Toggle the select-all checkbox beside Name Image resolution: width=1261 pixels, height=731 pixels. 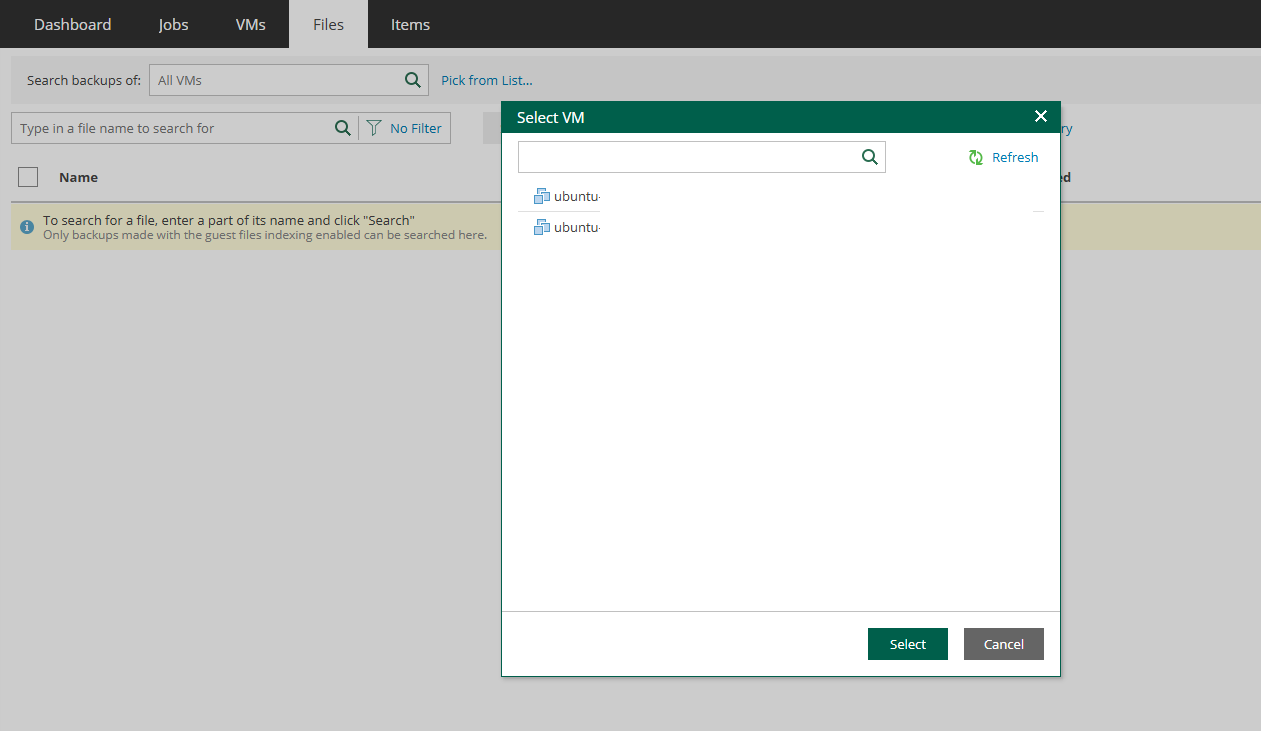28,177
